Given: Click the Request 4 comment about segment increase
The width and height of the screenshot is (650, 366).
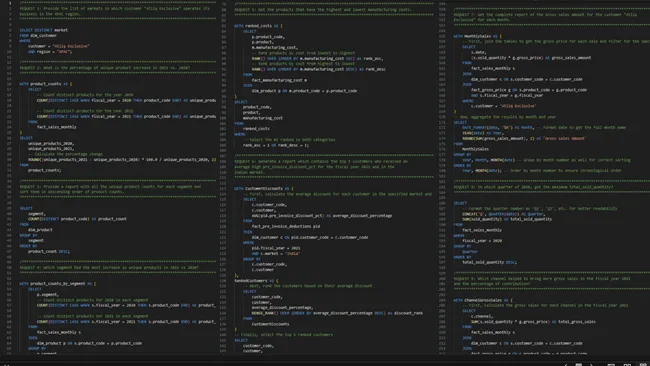Looking at the screenshot, I should click(109, 267).
